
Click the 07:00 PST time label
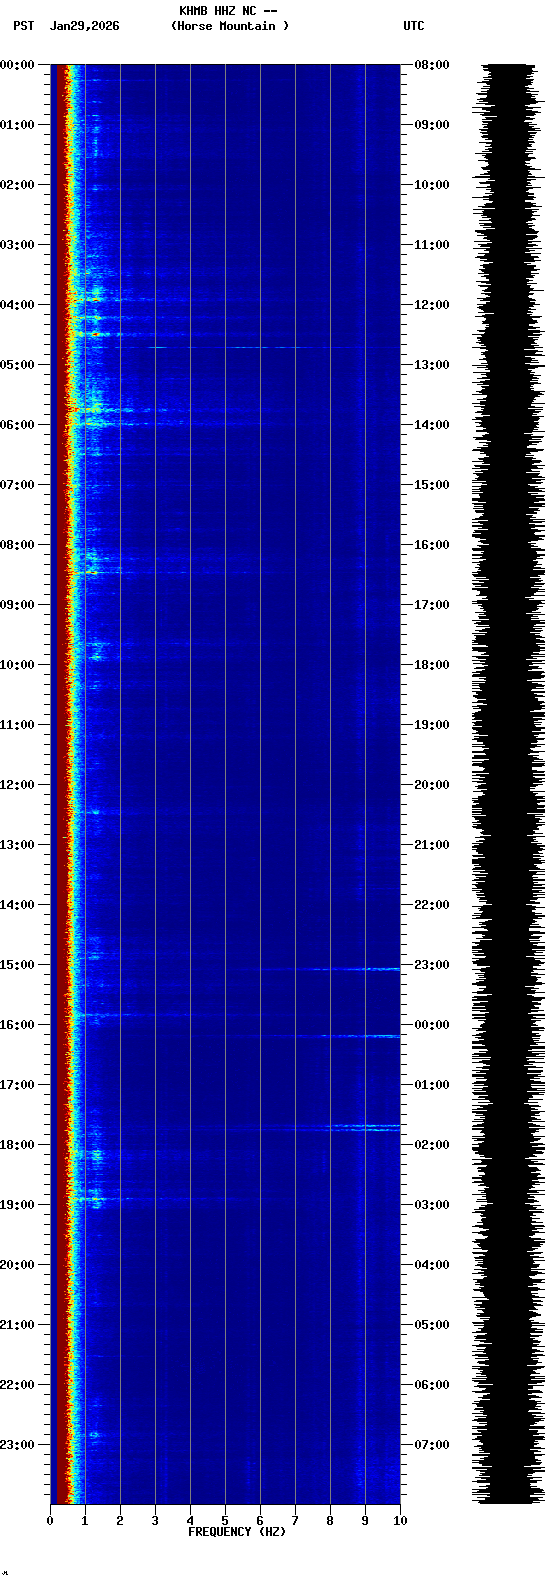pos(17,485)
